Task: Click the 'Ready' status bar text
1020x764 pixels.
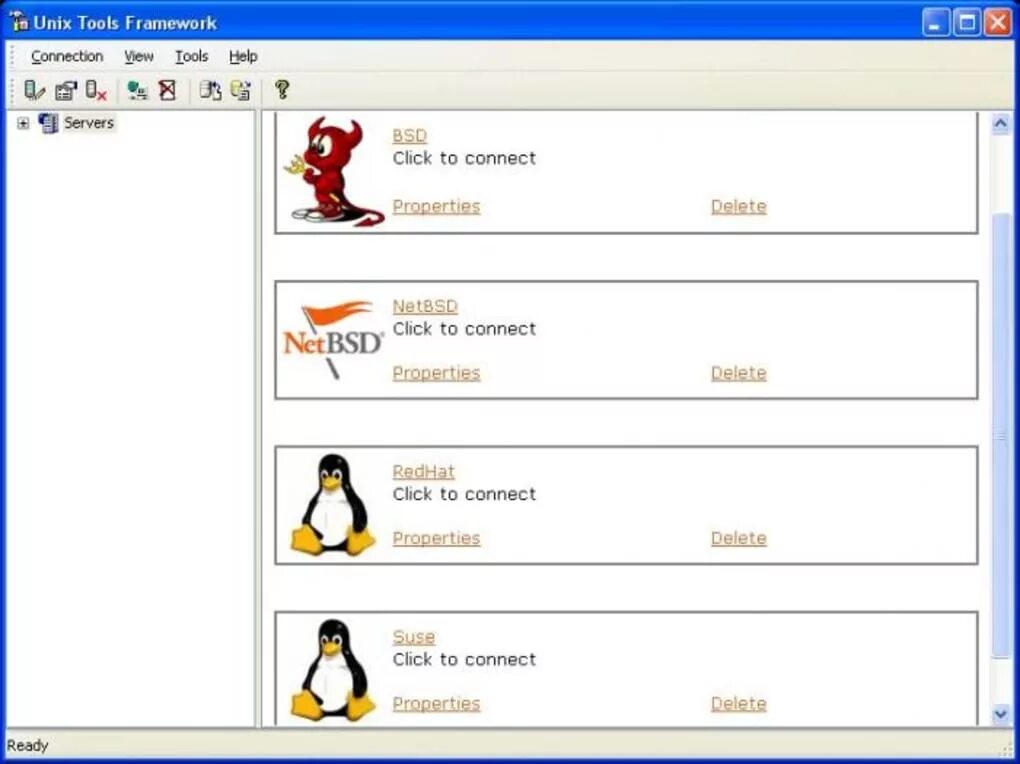Action: [27, 745]
